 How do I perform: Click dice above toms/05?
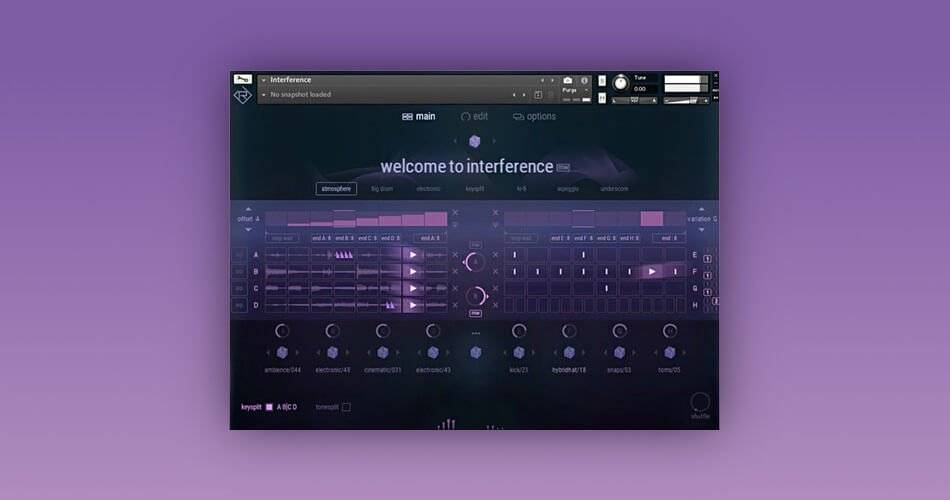tap(669, 352)
